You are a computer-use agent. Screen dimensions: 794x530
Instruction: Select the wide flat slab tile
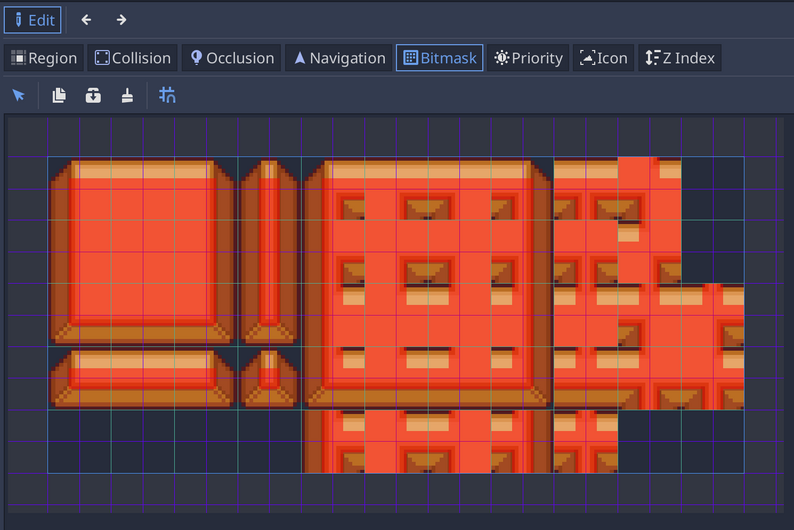[x=143, y=378]
